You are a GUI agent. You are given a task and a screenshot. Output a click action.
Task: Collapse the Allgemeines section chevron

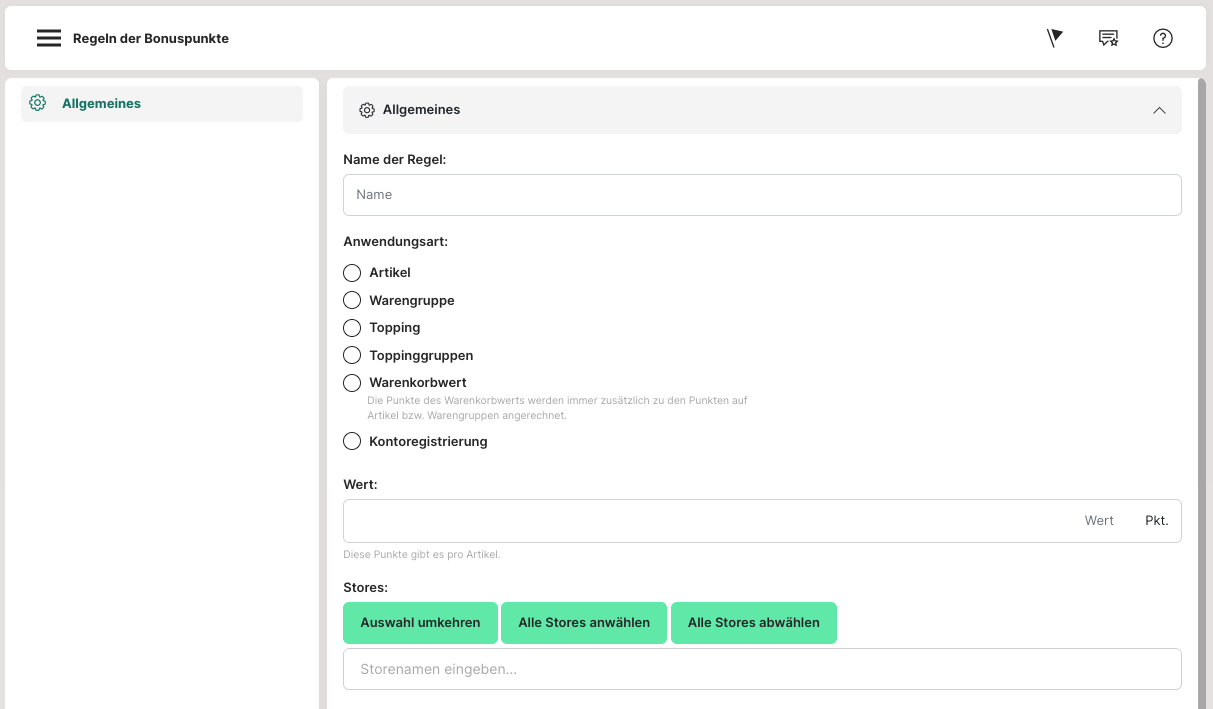1159,110
